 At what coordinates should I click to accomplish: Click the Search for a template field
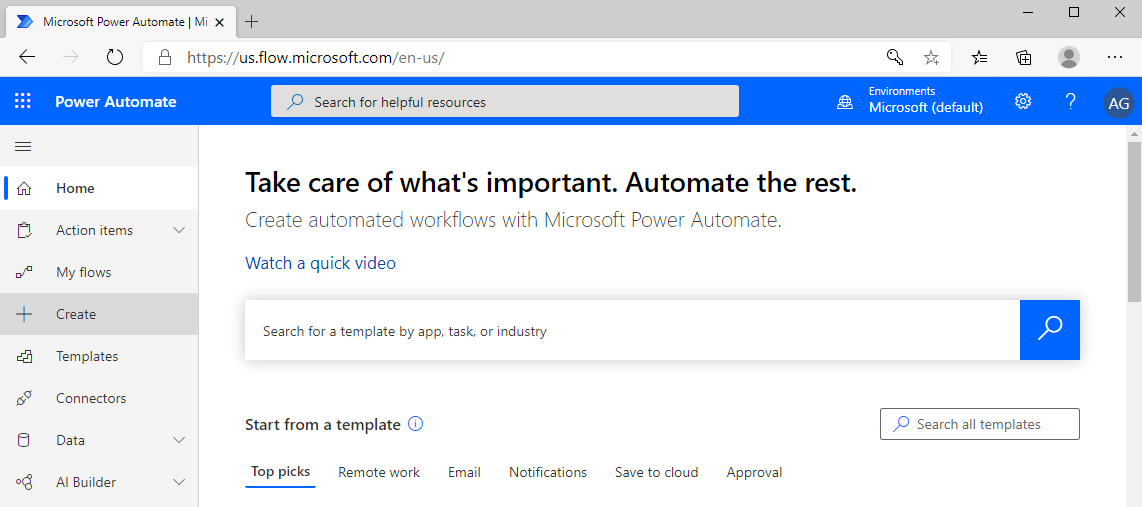[x=632, y=330]
